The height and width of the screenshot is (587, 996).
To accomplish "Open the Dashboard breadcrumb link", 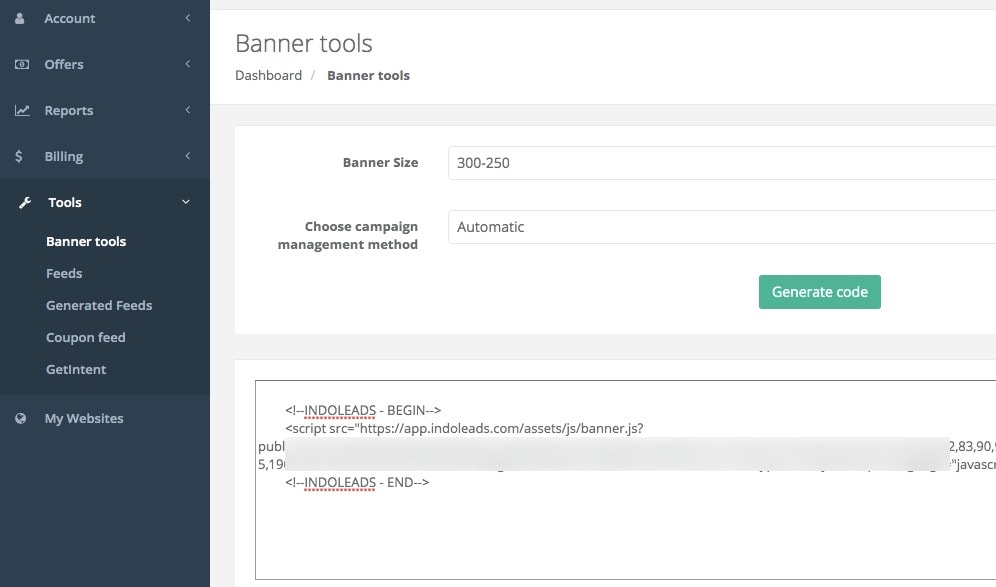I will tap(268, 75).
